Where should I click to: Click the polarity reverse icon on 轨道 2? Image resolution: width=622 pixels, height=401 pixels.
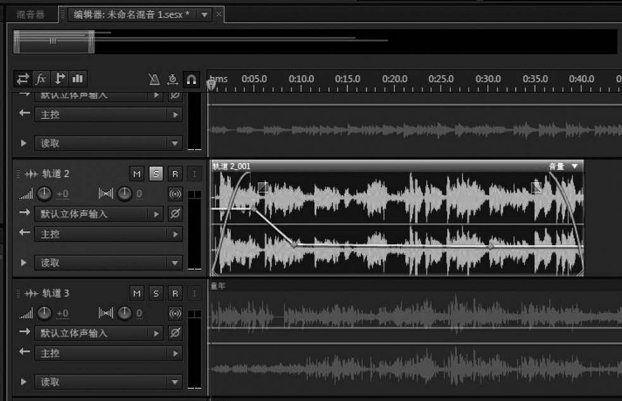point(175,214)
